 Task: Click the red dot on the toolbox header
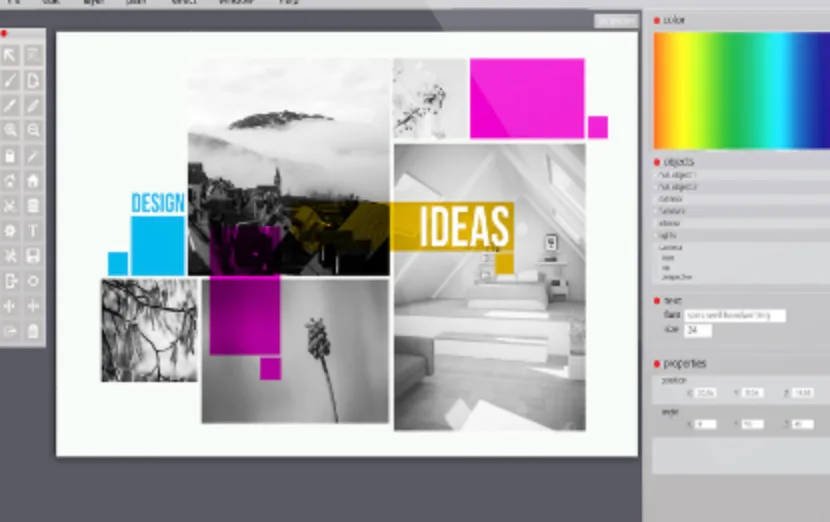tap(4, 33)
